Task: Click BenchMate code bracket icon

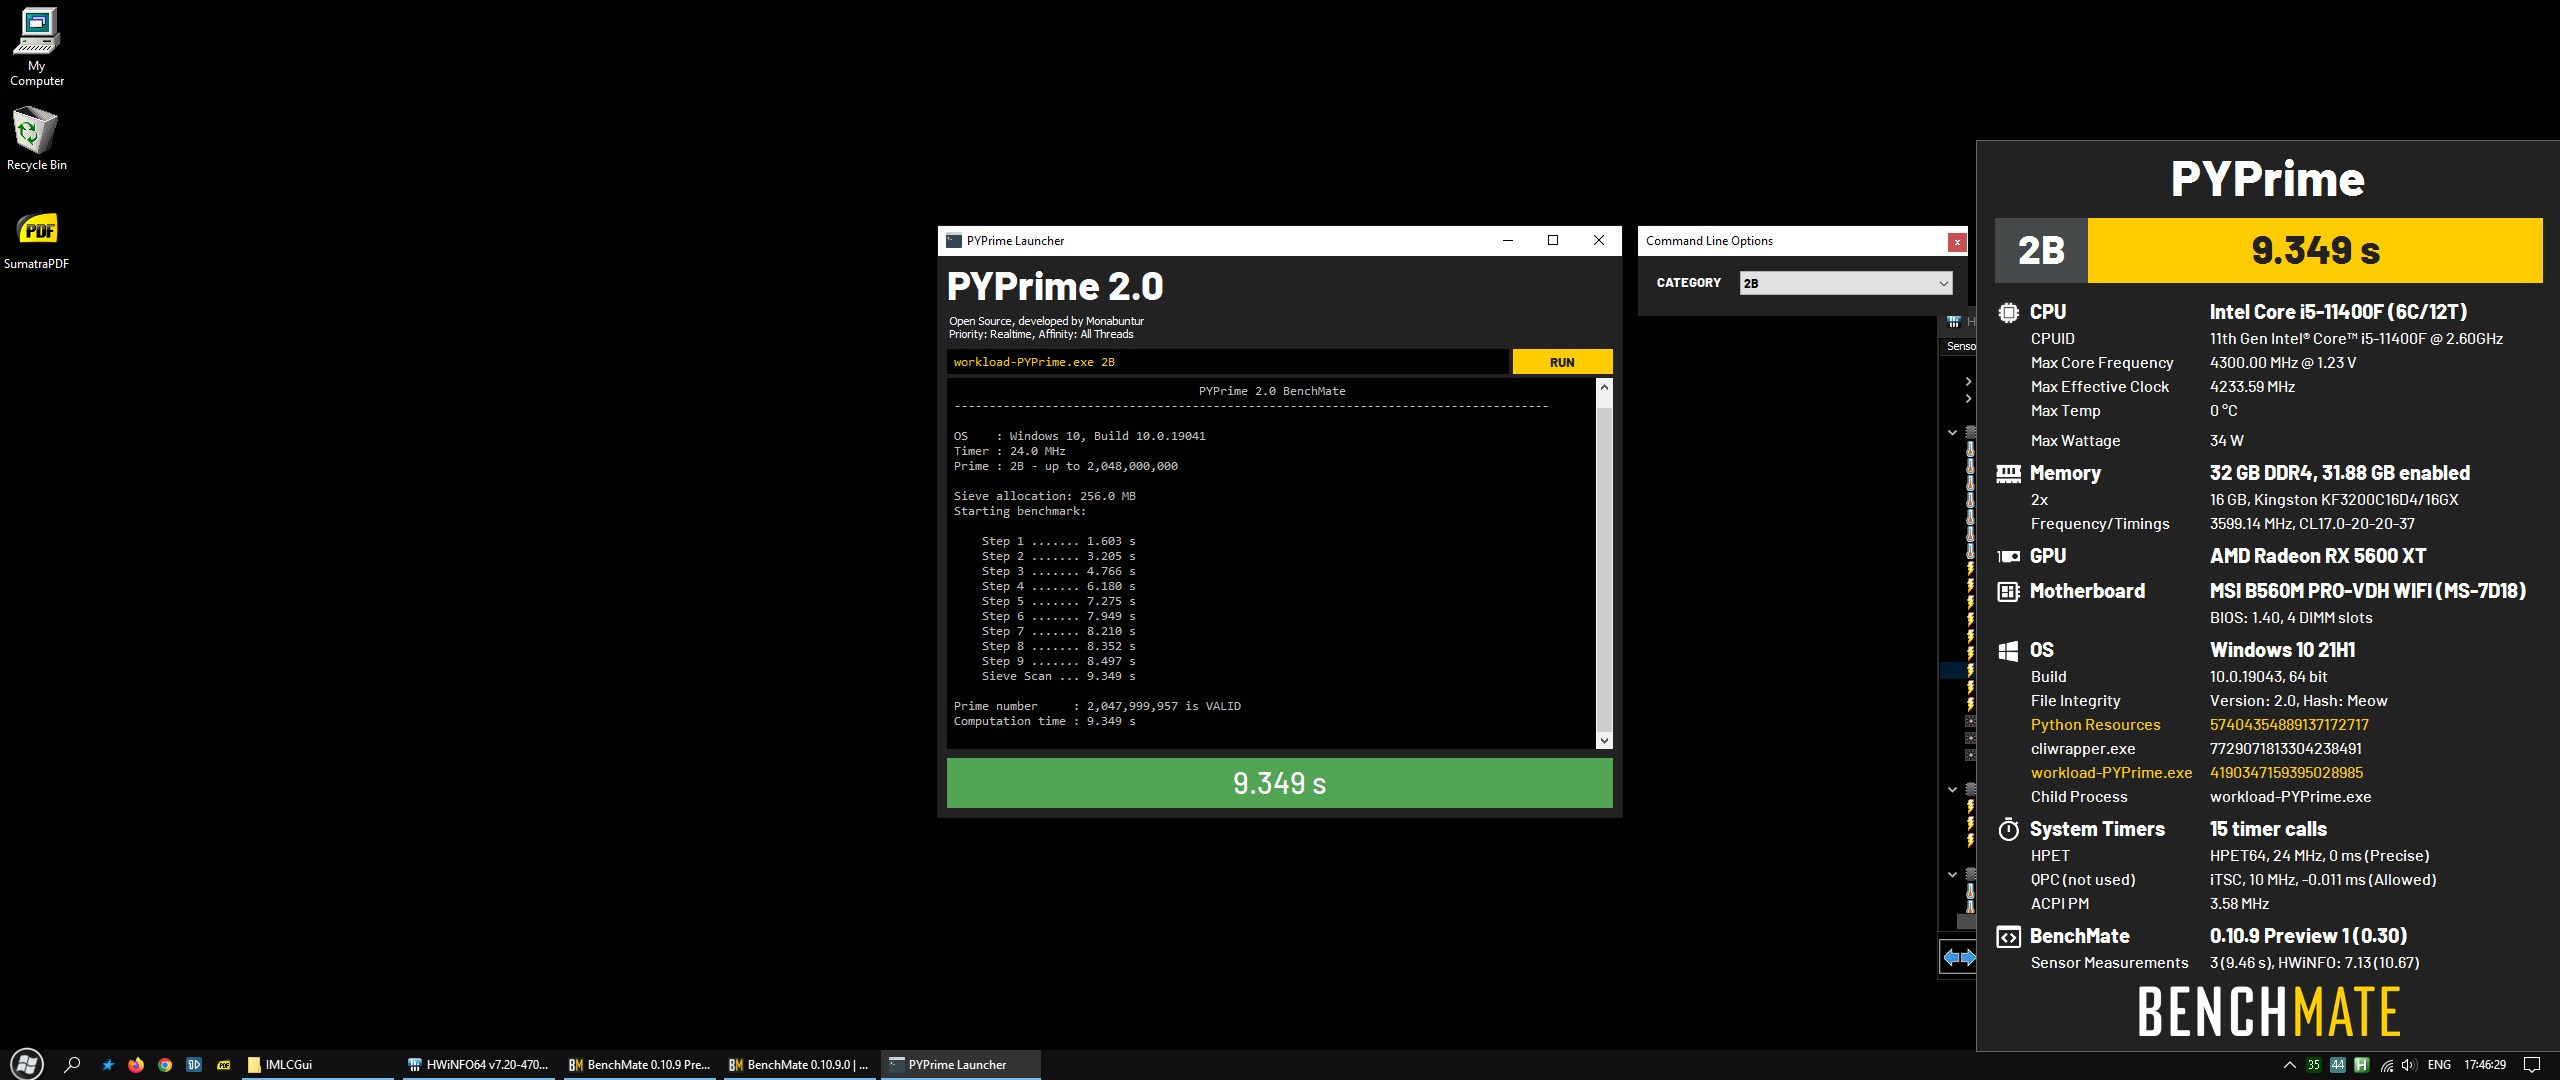Action: [x=2008, y=936]
